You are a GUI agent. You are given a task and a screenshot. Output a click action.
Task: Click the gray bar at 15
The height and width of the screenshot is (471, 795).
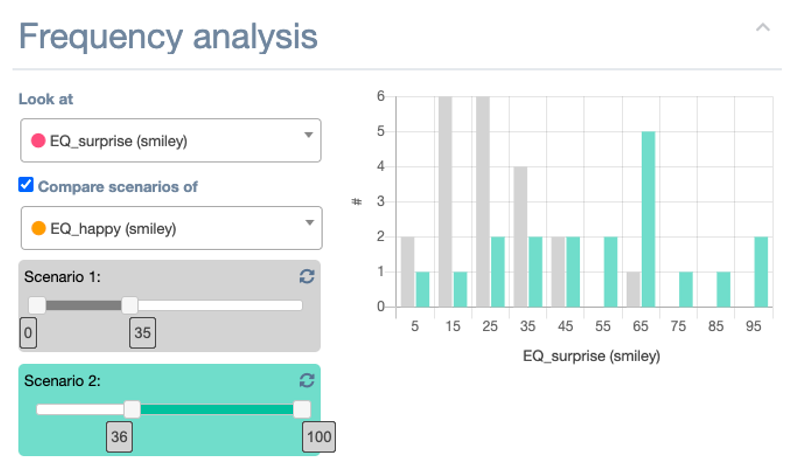click(x=445, y=202)
